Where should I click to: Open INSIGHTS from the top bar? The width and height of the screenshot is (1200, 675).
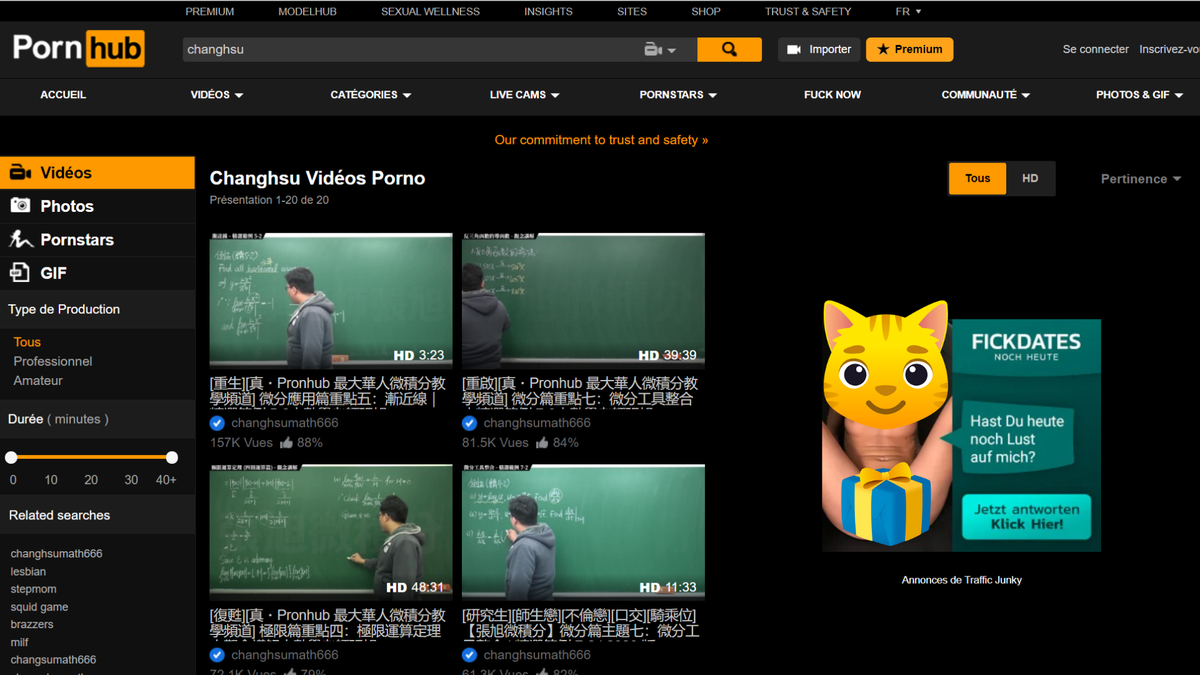point(548,12)
